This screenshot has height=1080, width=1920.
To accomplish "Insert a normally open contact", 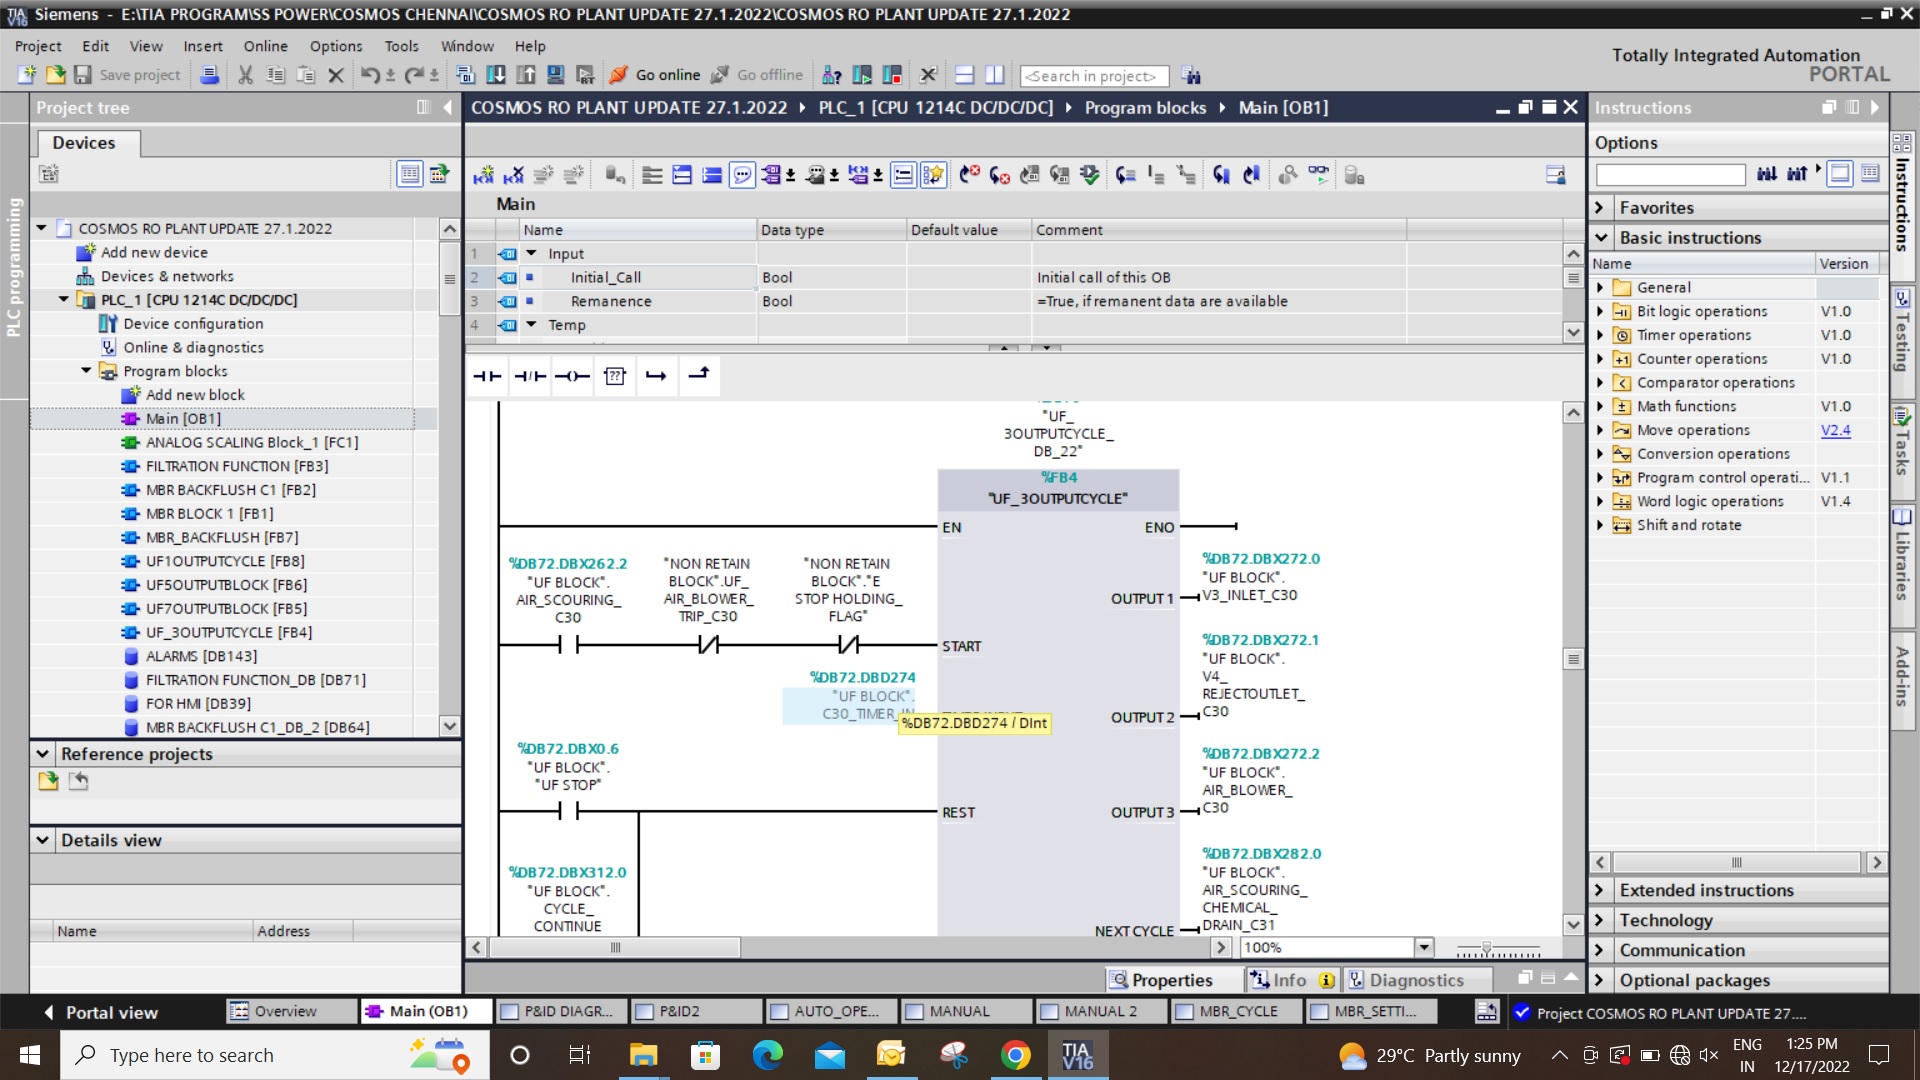I will [487, 376].
